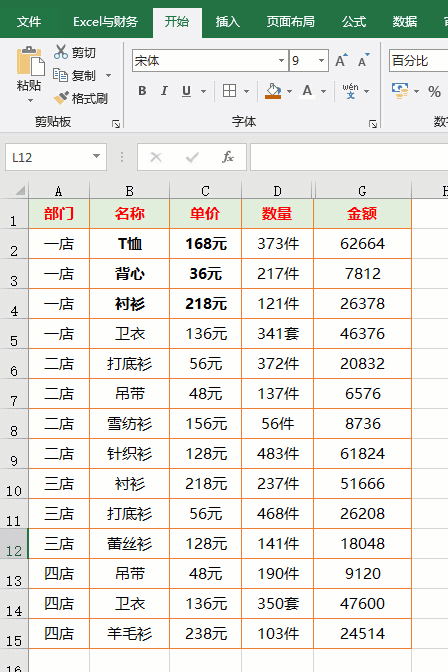Click the Copy (复制) icon
This screenshot has height=672, width=448.
(60, 75)
